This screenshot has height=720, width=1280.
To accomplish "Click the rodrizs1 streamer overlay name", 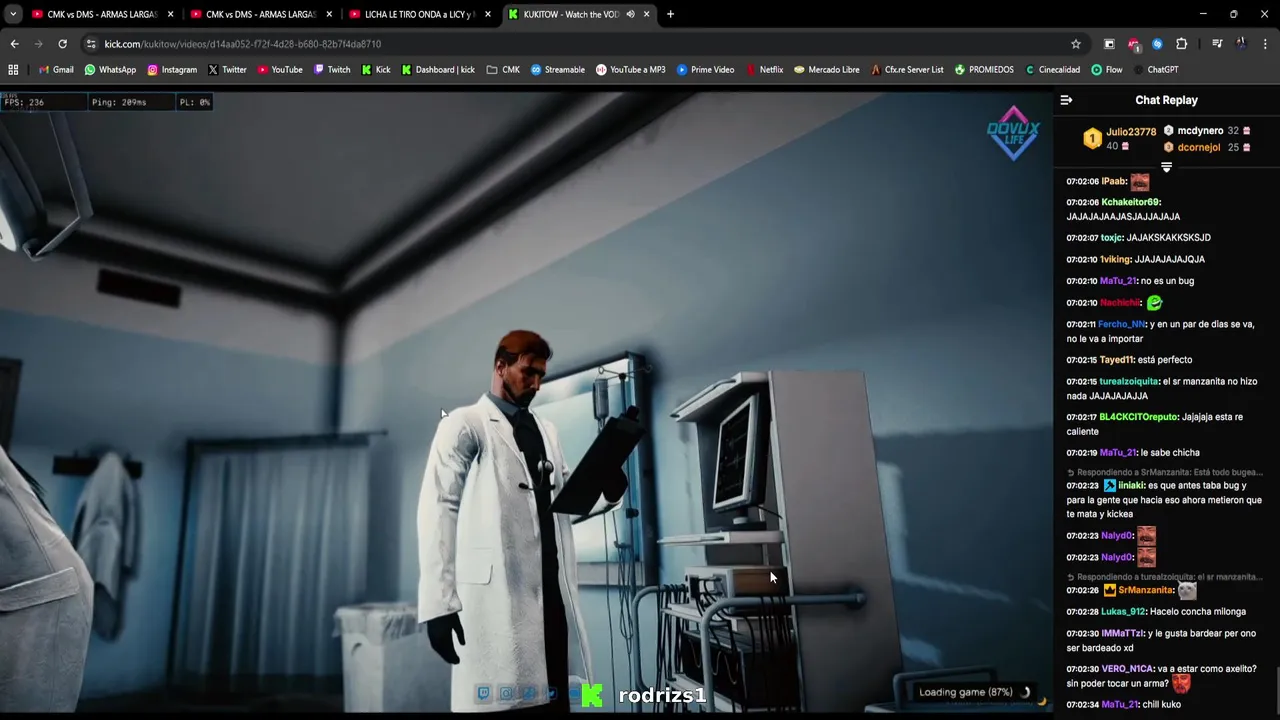I will click(662, 695).
